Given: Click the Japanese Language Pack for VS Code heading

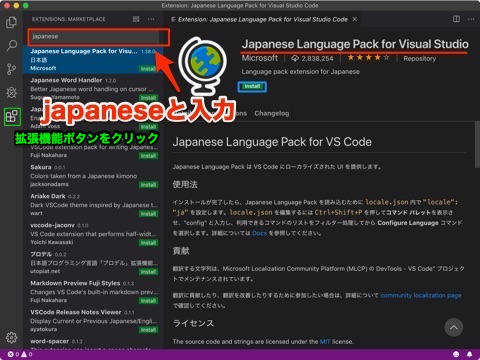Looking at the screenshot, I should tap(272, 142).
